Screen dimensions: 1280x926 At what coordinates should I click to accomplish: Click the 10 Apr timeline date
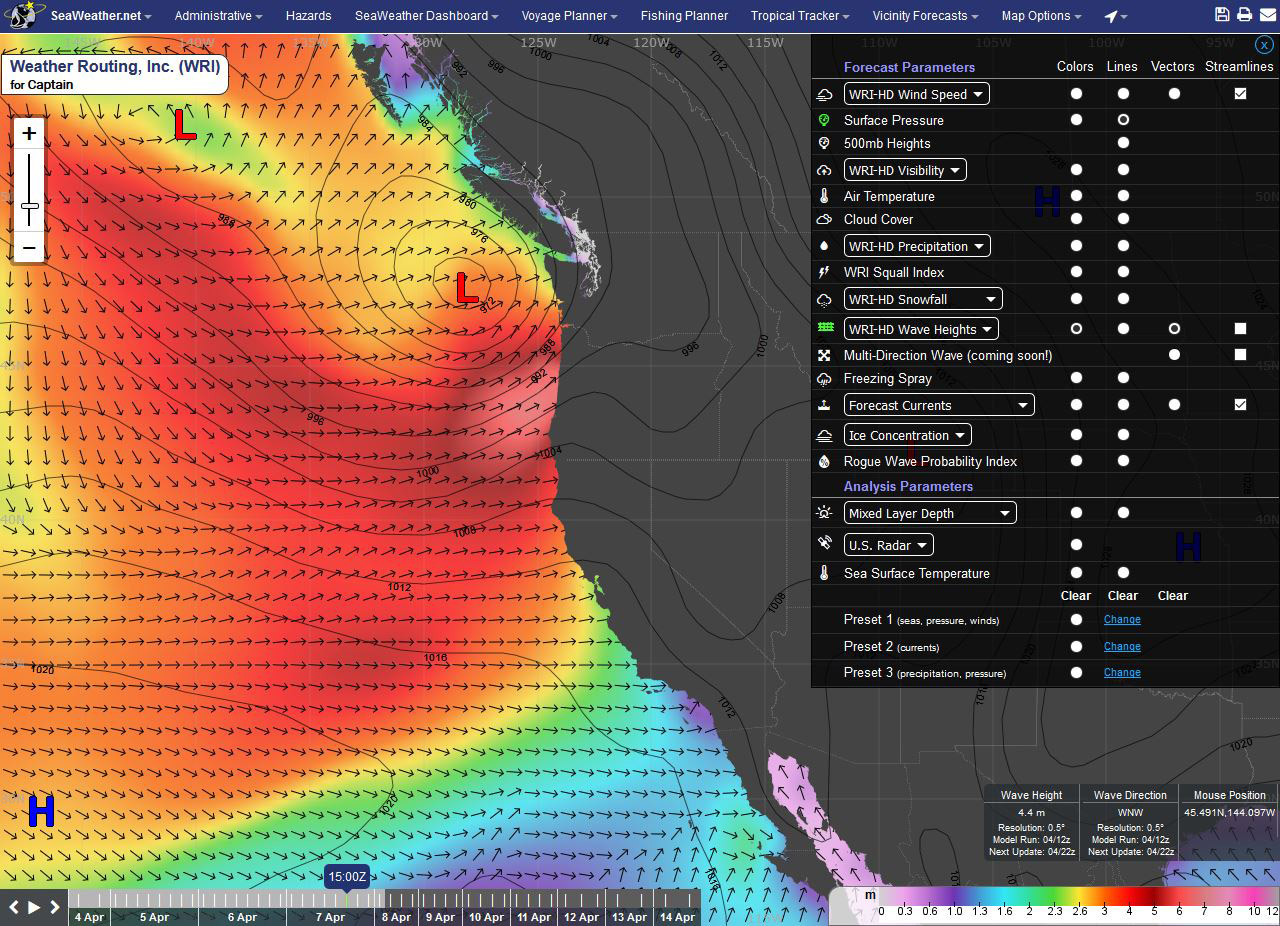pos(486,916)
